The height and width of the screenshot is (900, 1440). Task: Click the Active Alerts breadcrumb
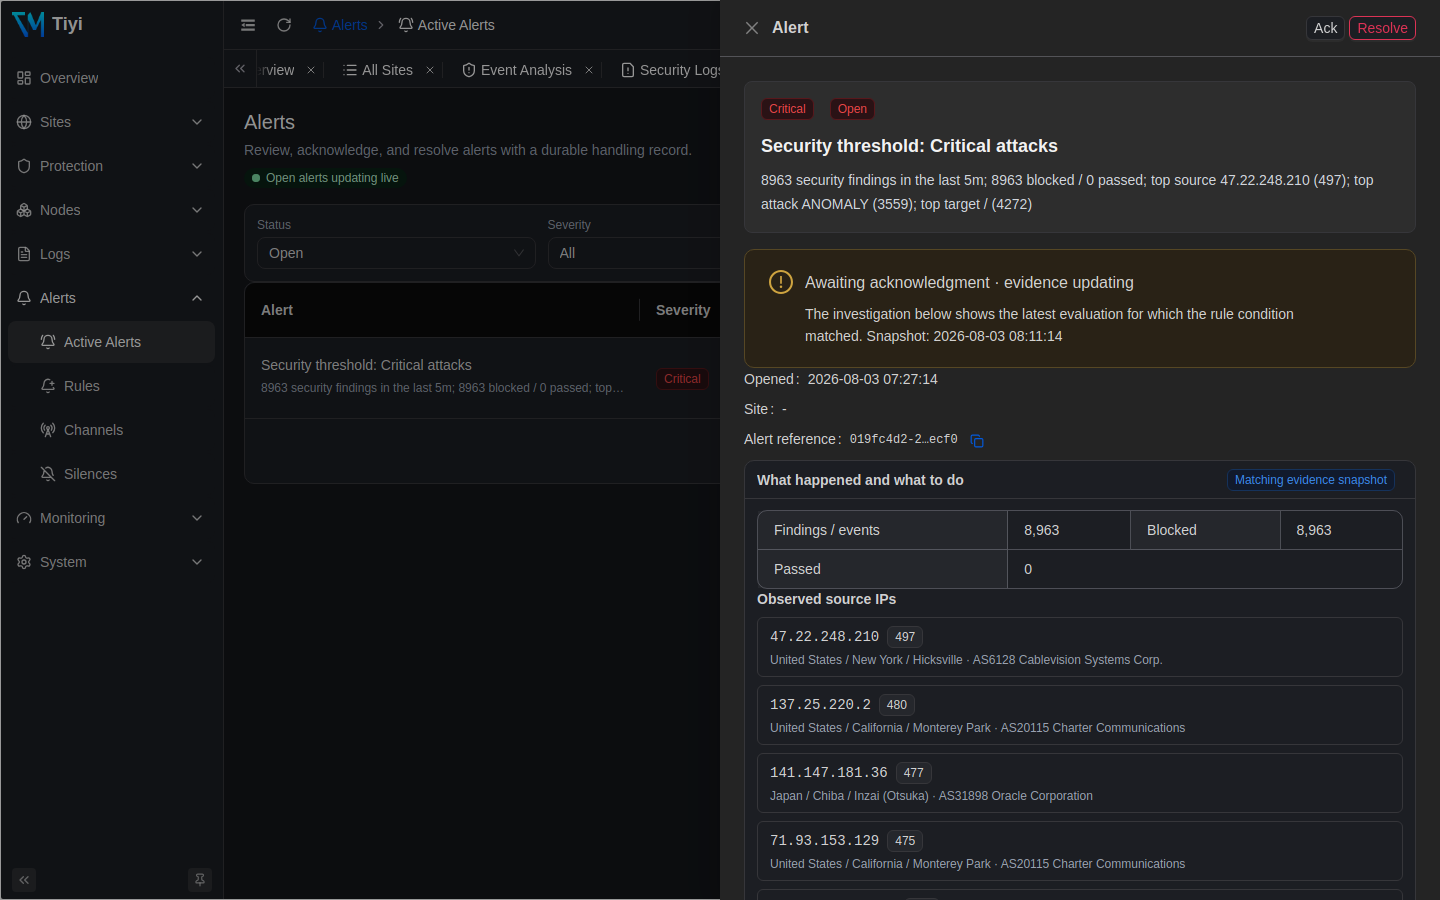point(446,25)
